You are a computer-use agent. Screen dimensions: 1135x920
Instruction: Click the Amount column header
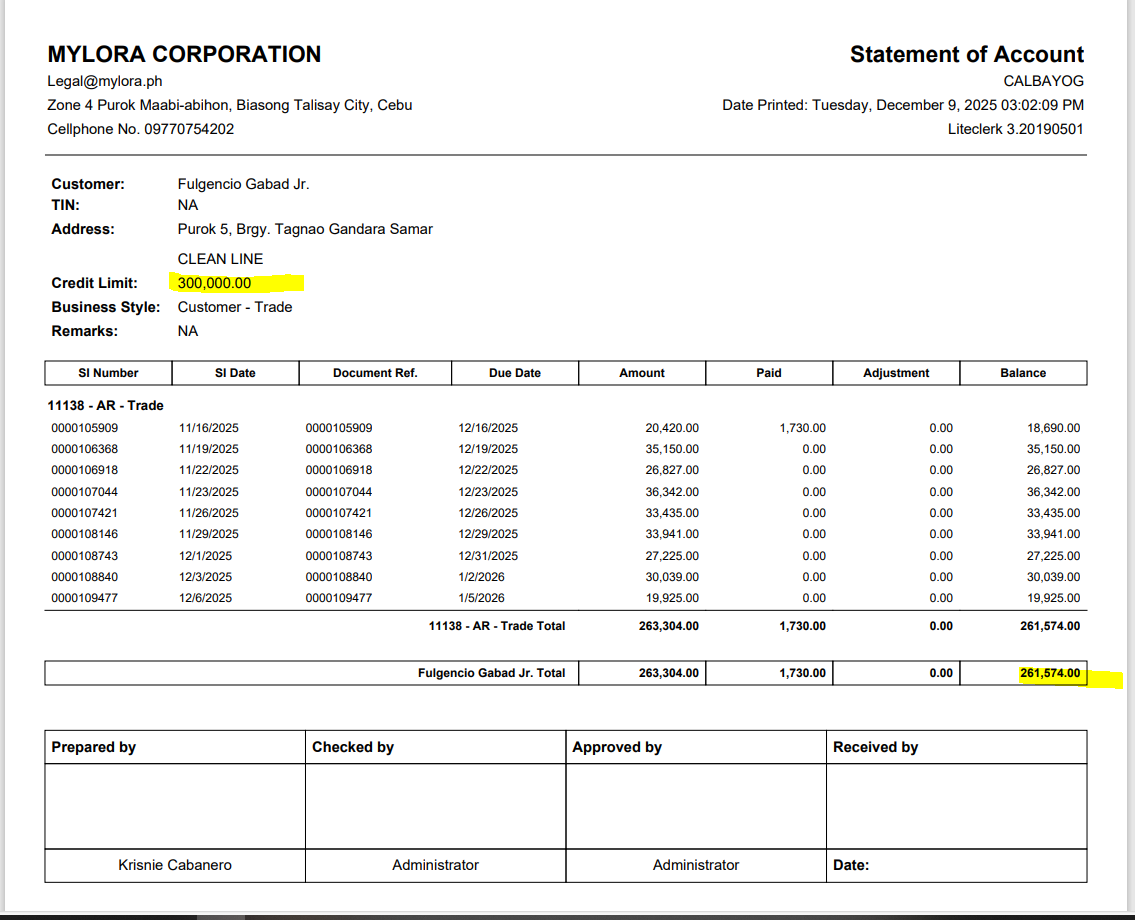642,373
